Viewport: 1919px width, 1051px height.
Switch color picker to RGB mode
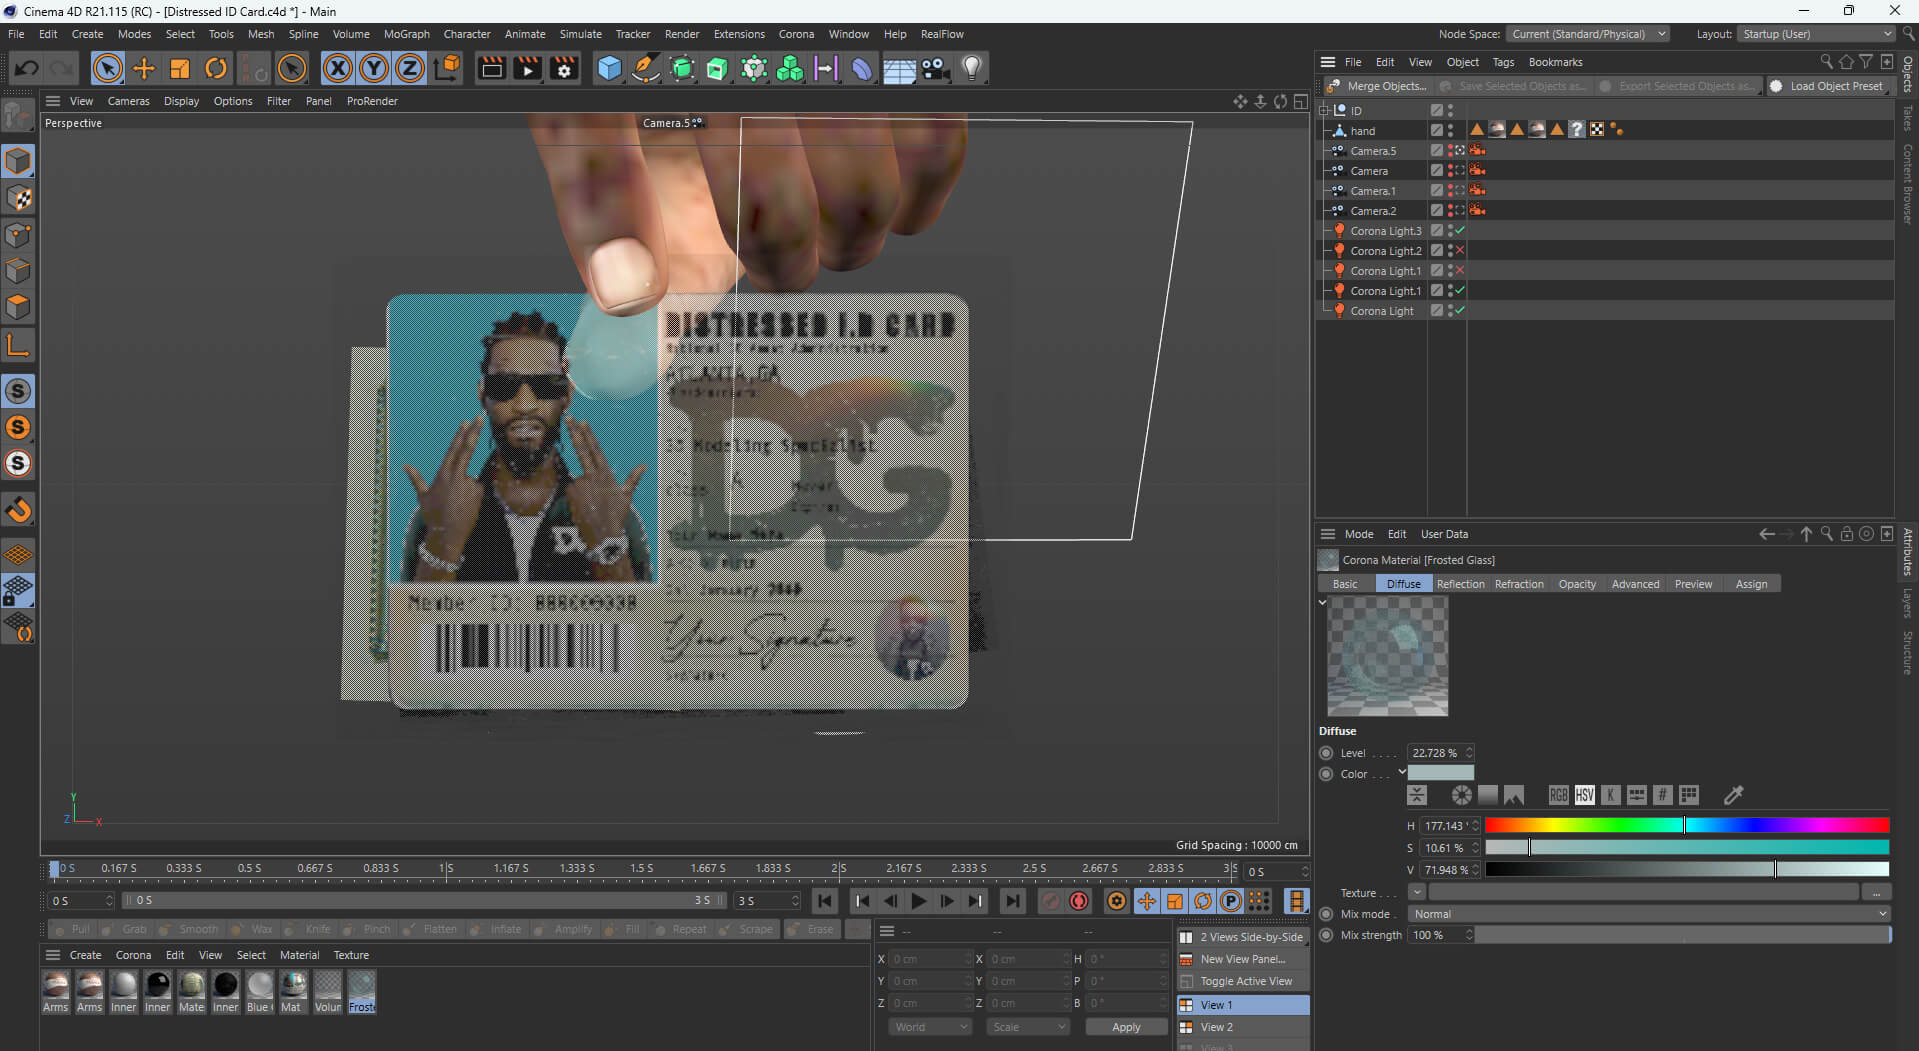(x=1558, y=795)
